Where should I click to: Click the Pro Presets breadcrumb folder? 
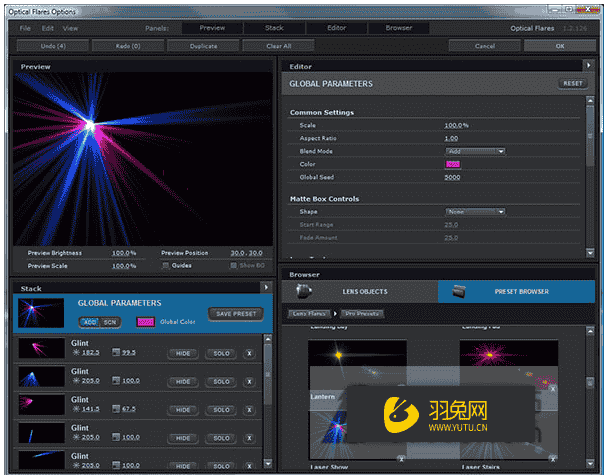click(x=362, y=314)
